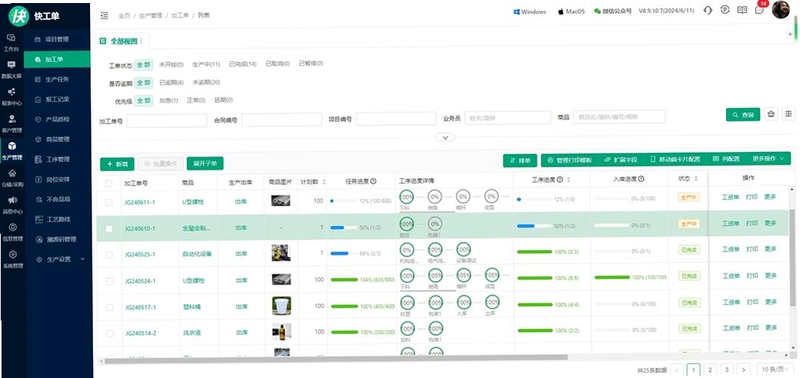Click 管理打印模板 button
The width and height of the screenshot is (800, 378).
point(570,160)
